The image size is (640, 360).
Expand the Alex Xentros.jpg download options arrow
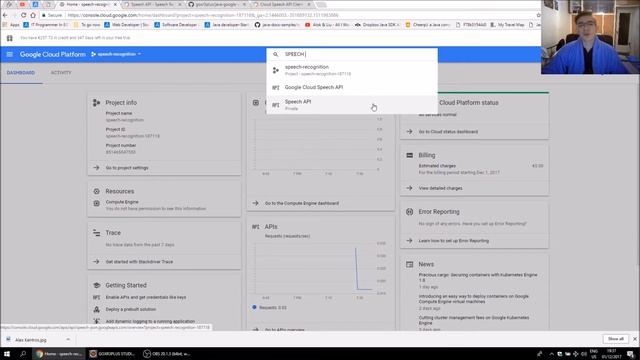coord(68,340)
